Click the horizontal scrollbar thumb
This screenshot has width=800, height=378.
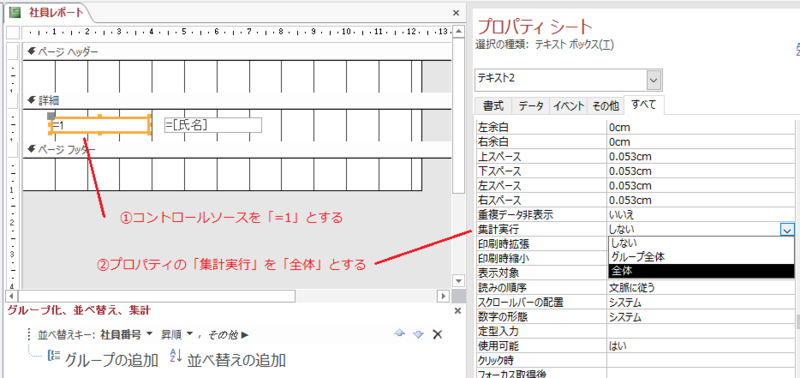[x=156, y=296]
